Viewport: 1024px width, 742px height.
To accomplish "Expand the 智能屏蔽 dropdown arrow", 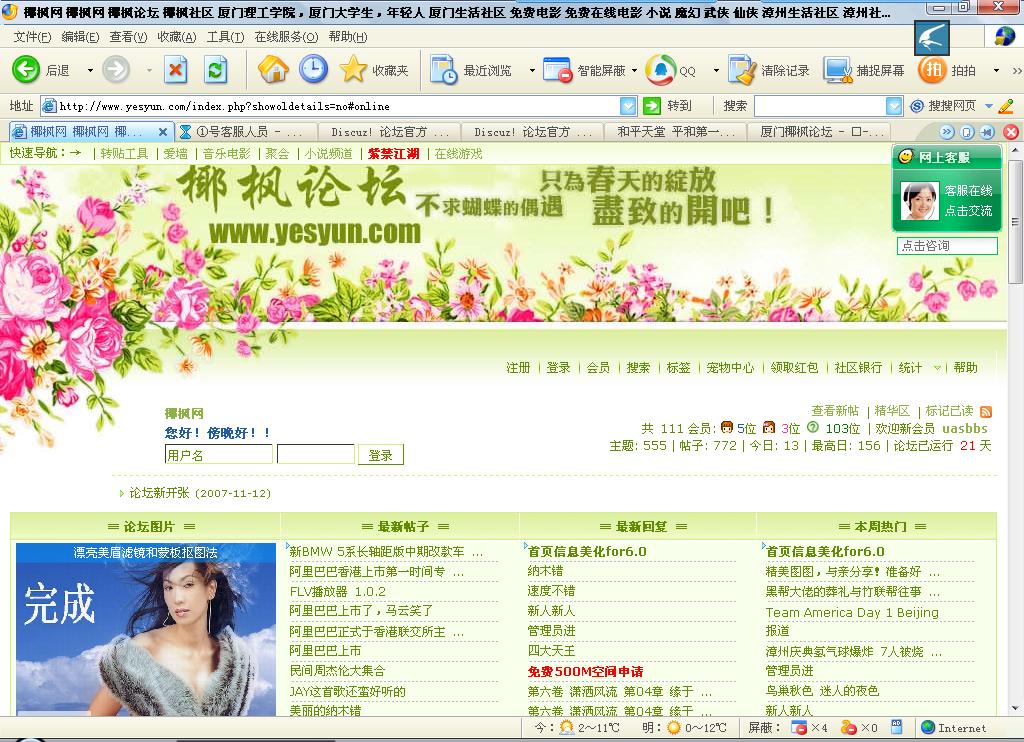I will tap(634, 70).
